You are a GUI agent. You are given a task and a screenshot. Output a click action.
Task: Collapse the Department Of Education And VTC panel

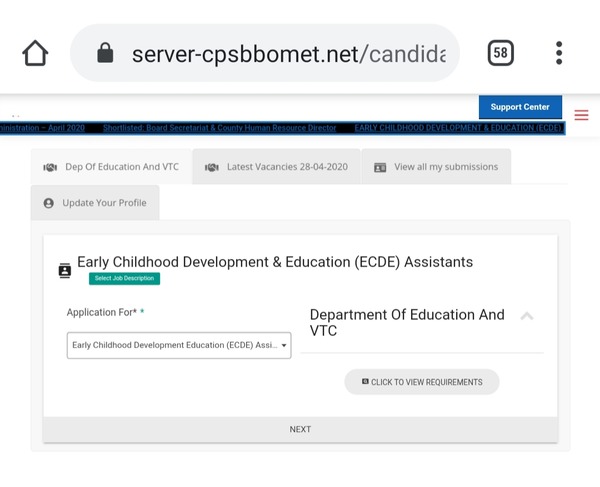(527, 316)
